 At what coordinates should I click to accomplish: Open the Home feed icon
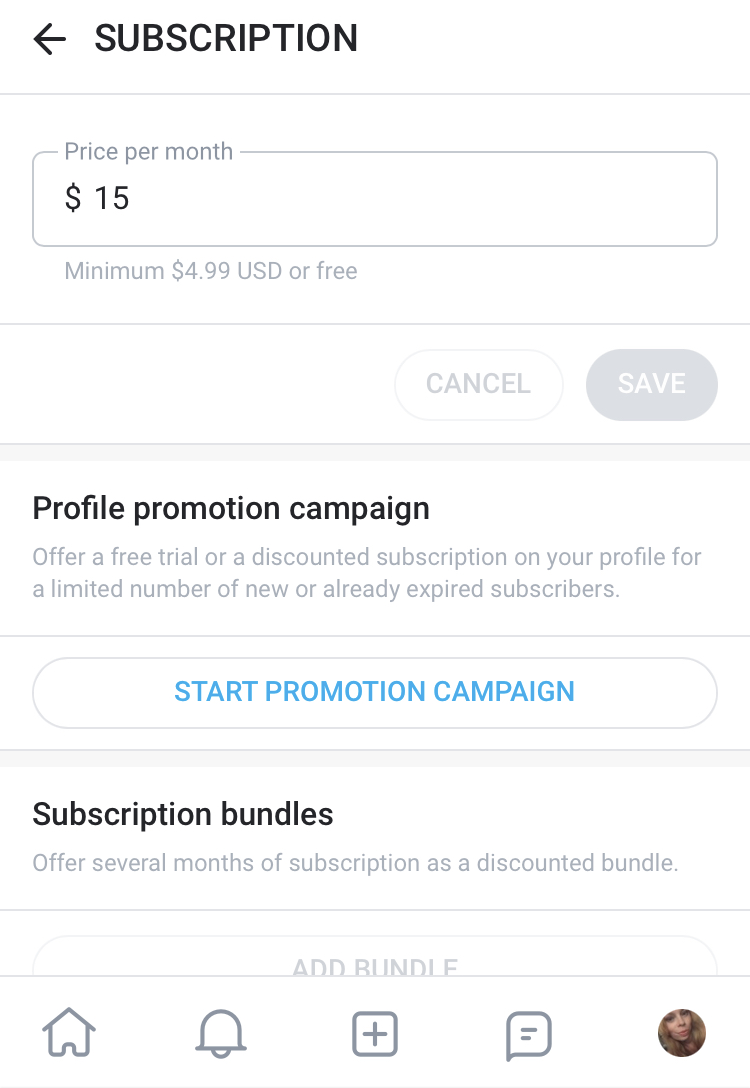[x=69, y=1032]
